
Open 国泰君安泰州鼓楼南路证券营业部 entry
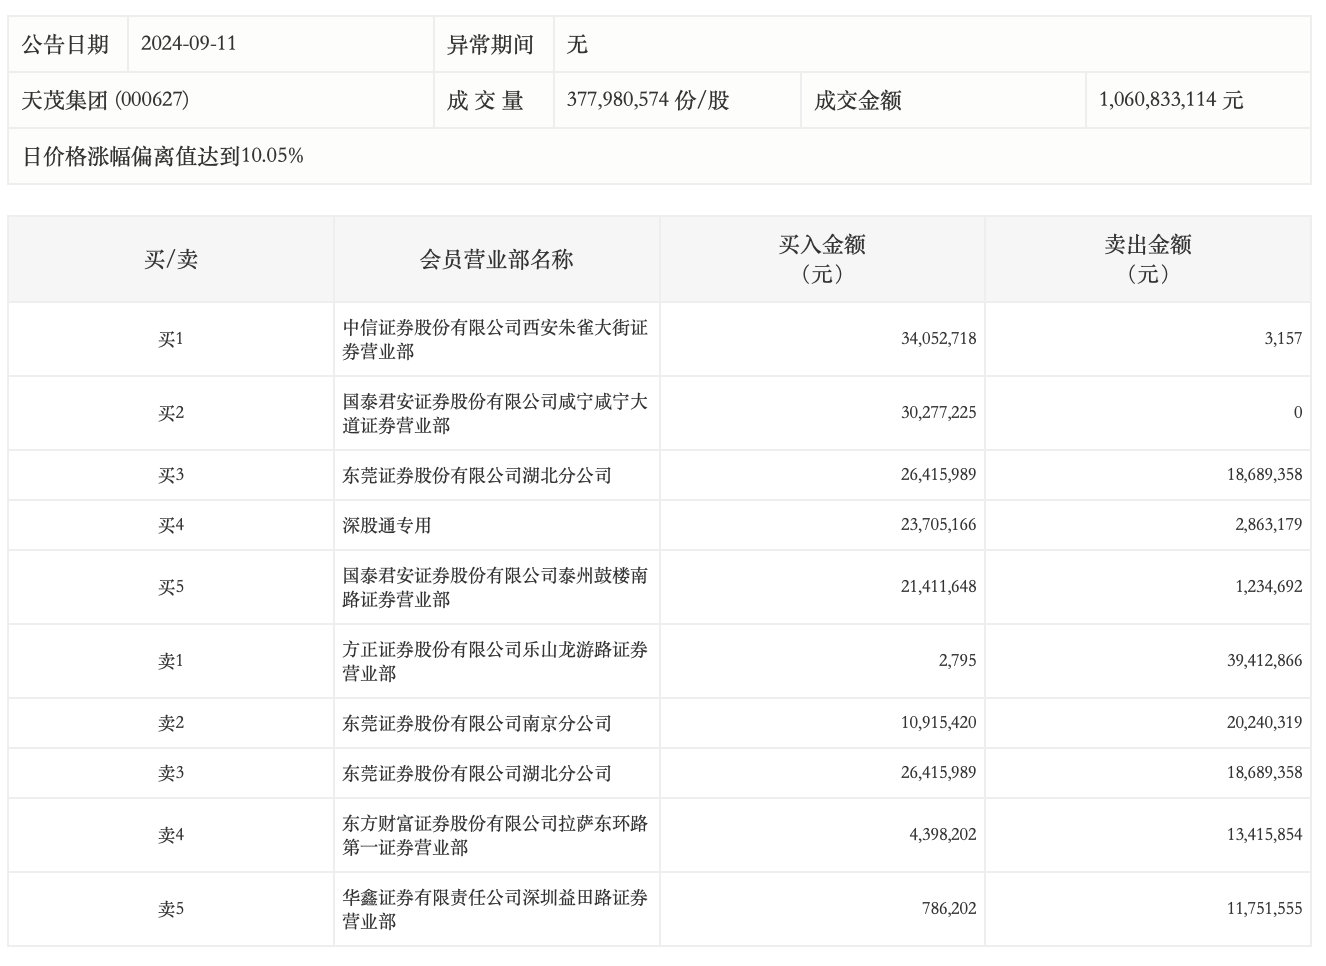click(495, 588)
